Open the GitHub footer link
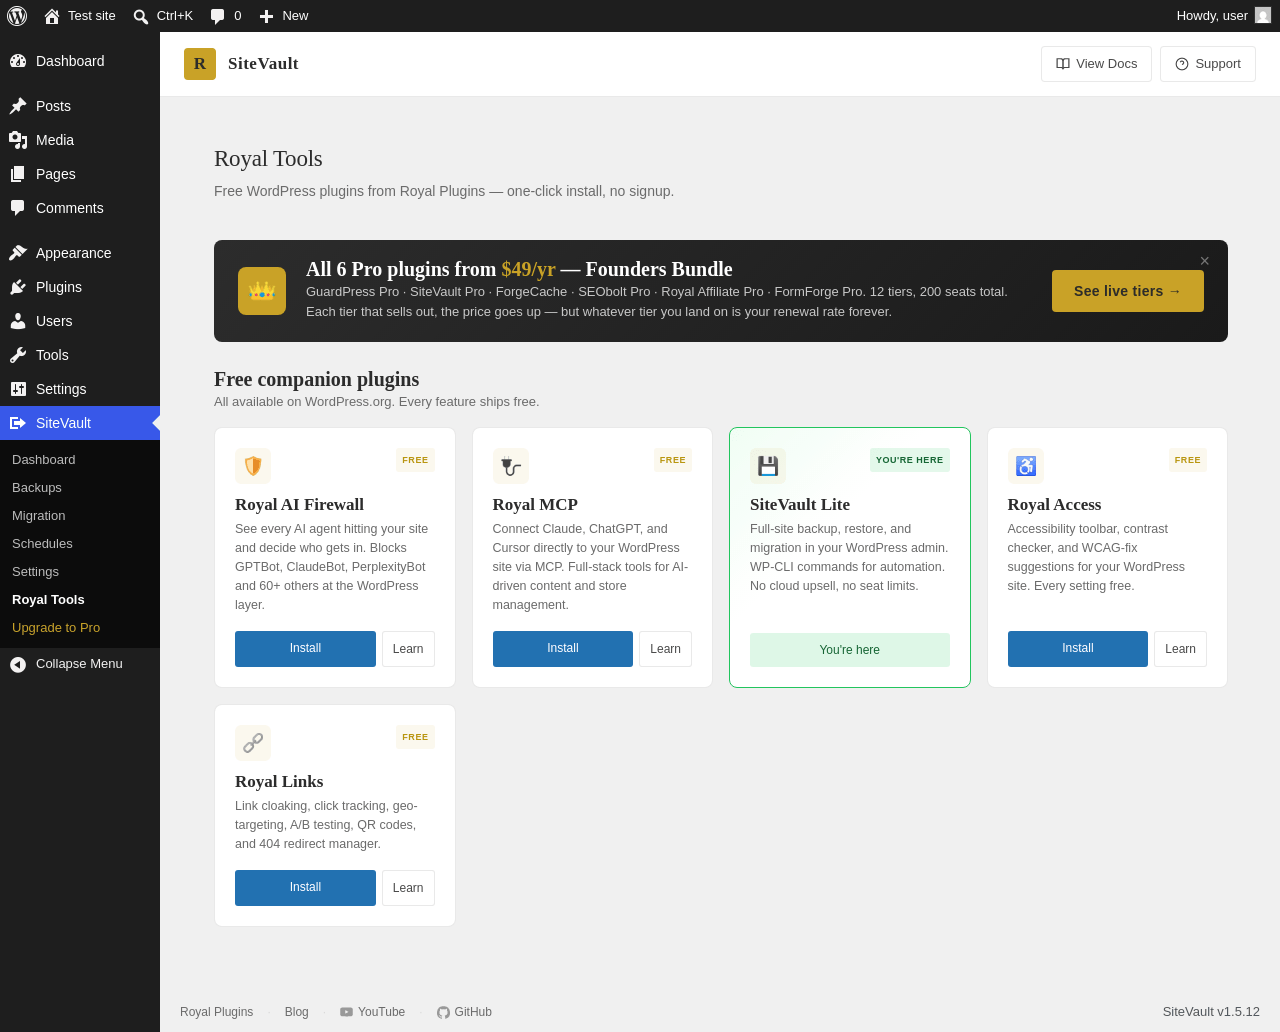This screenshot has height=1032, width=1280. pos(465,1012)
